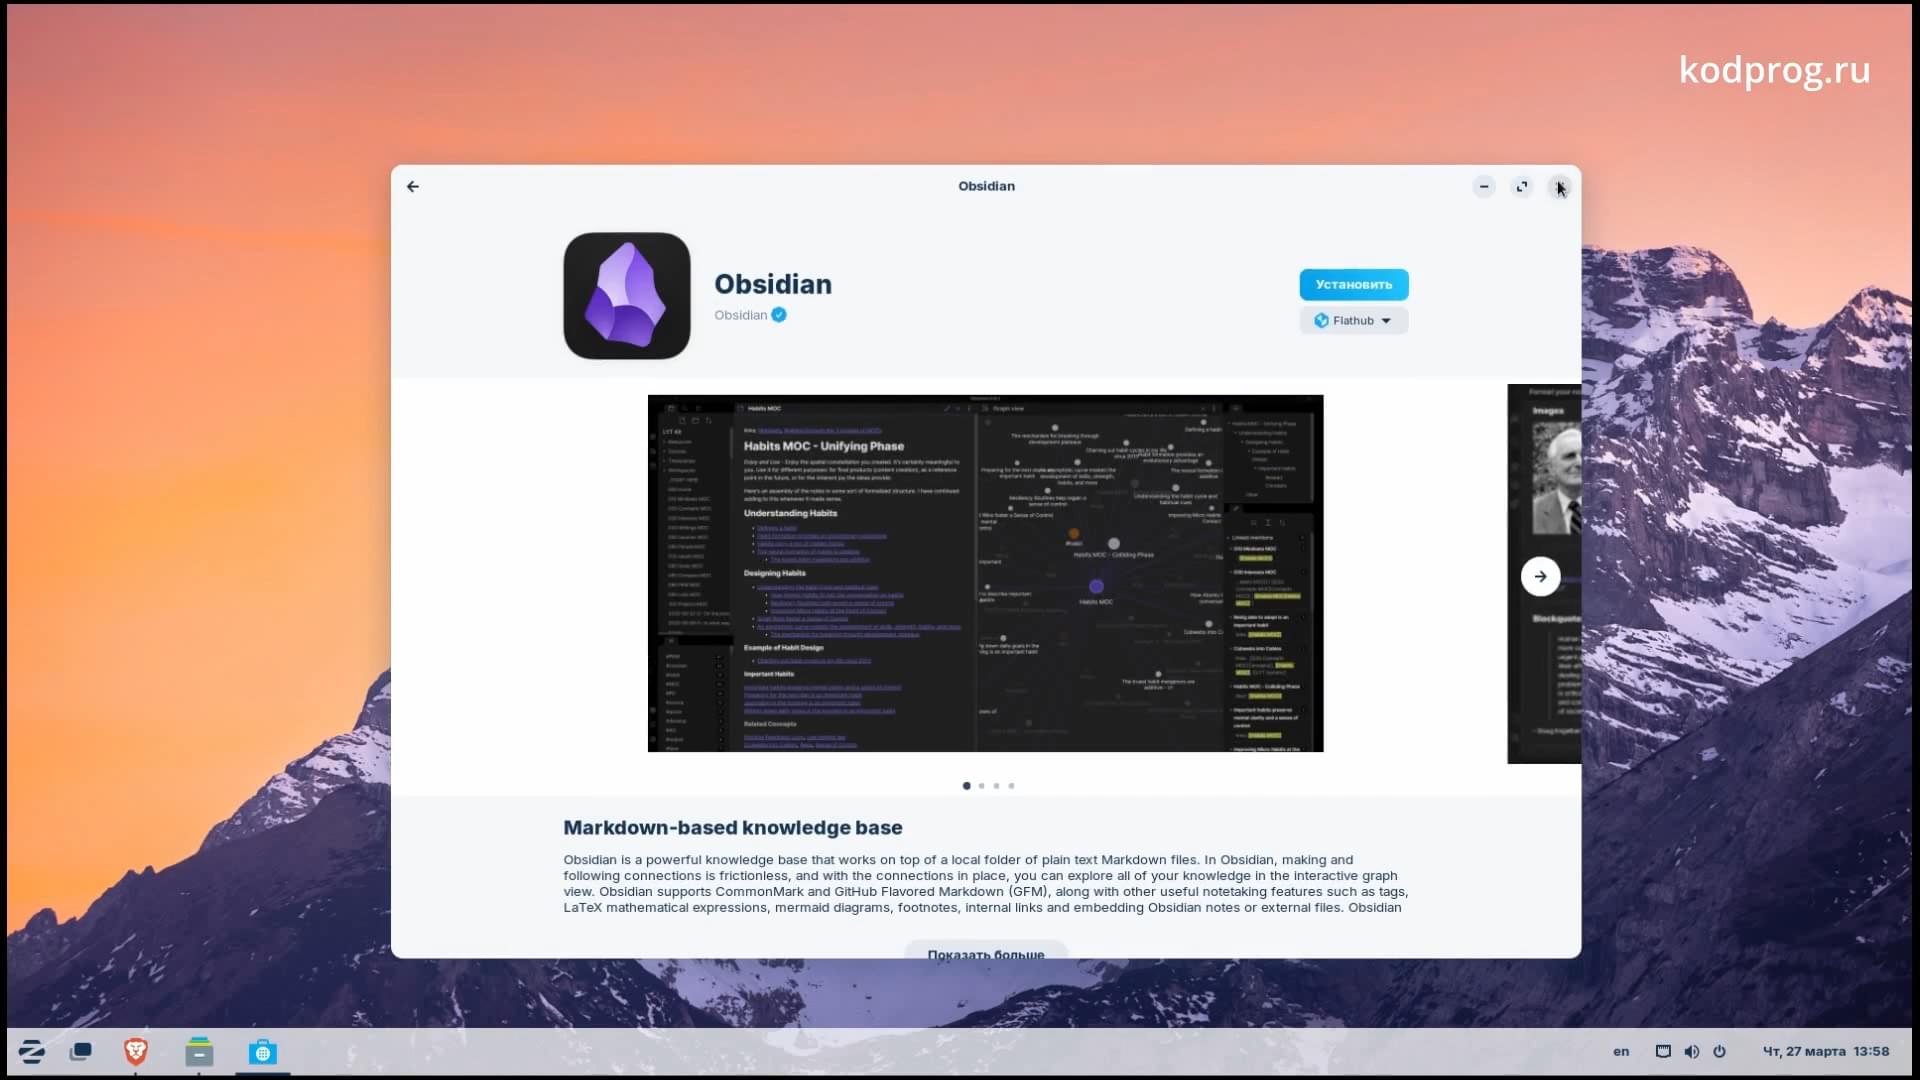Change the en keyboard layout indicator

pyautogui.click(x=1621, y=1051)
